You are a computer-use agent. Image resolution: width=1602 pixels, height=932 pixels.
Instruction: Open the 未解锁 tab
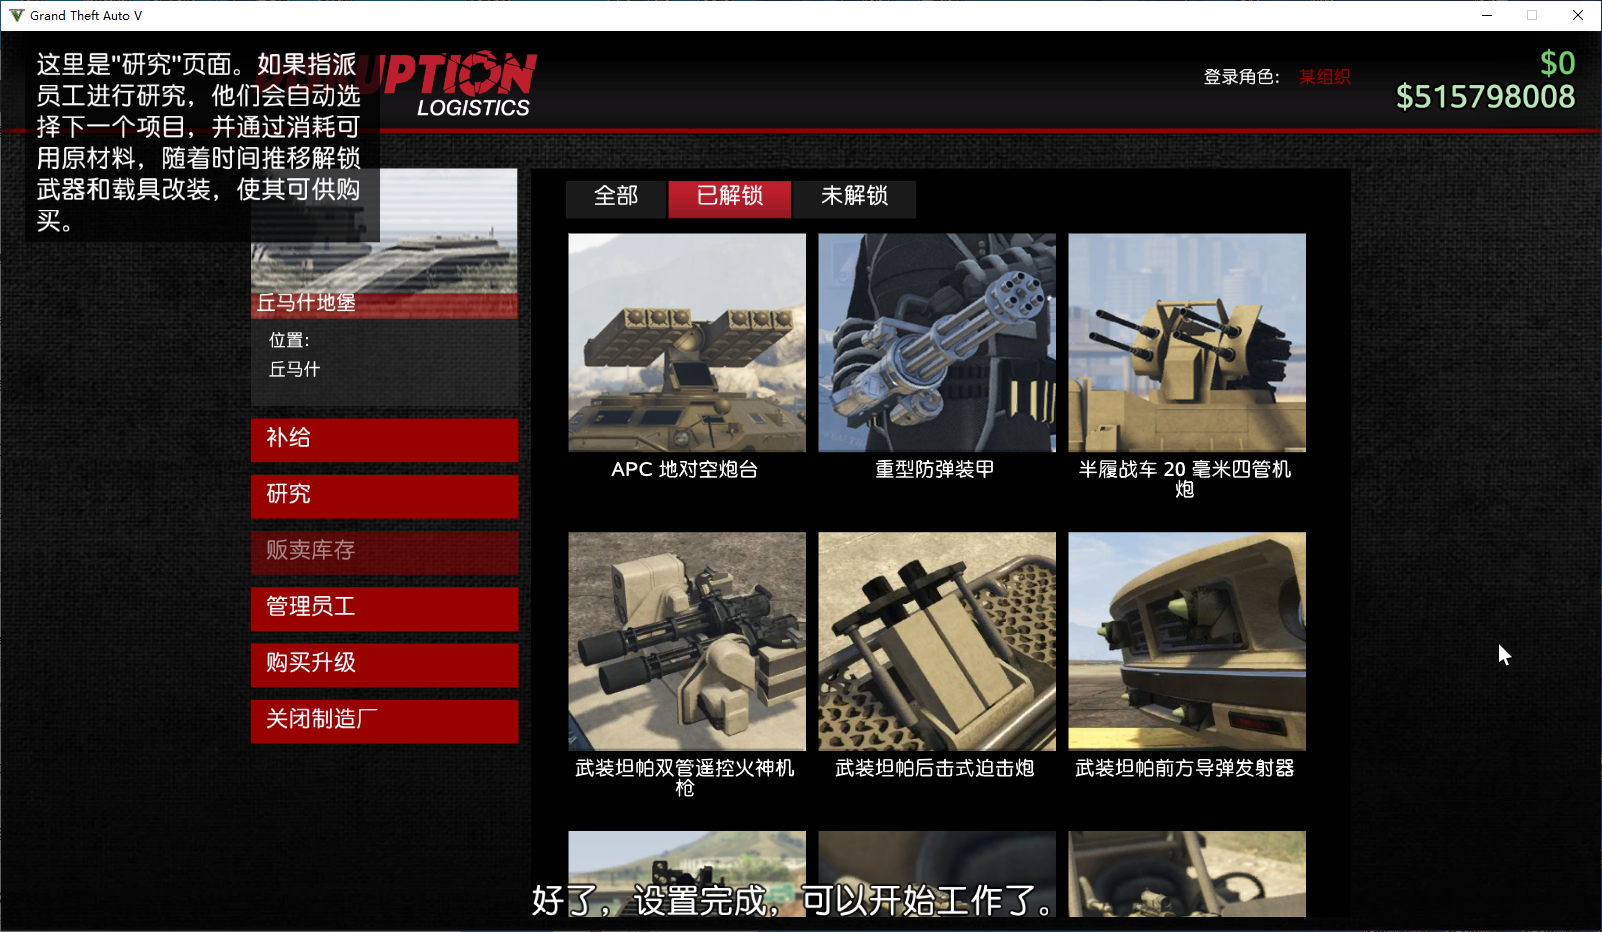point(855,198)
